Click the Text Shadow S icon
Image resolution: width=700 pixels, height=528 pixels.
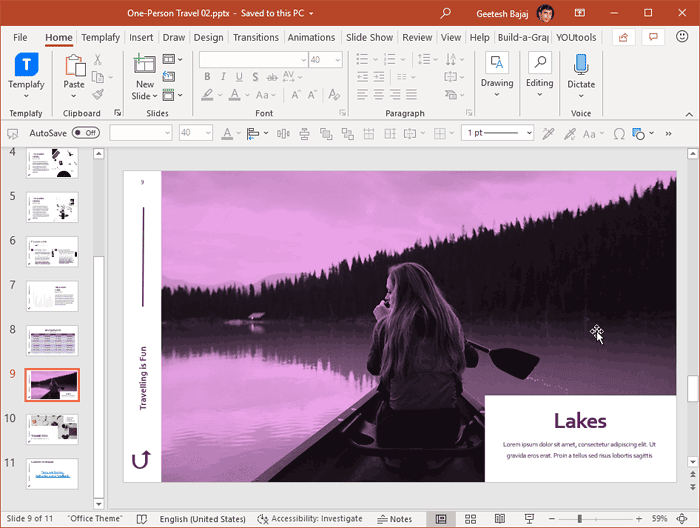click(255, 77)
